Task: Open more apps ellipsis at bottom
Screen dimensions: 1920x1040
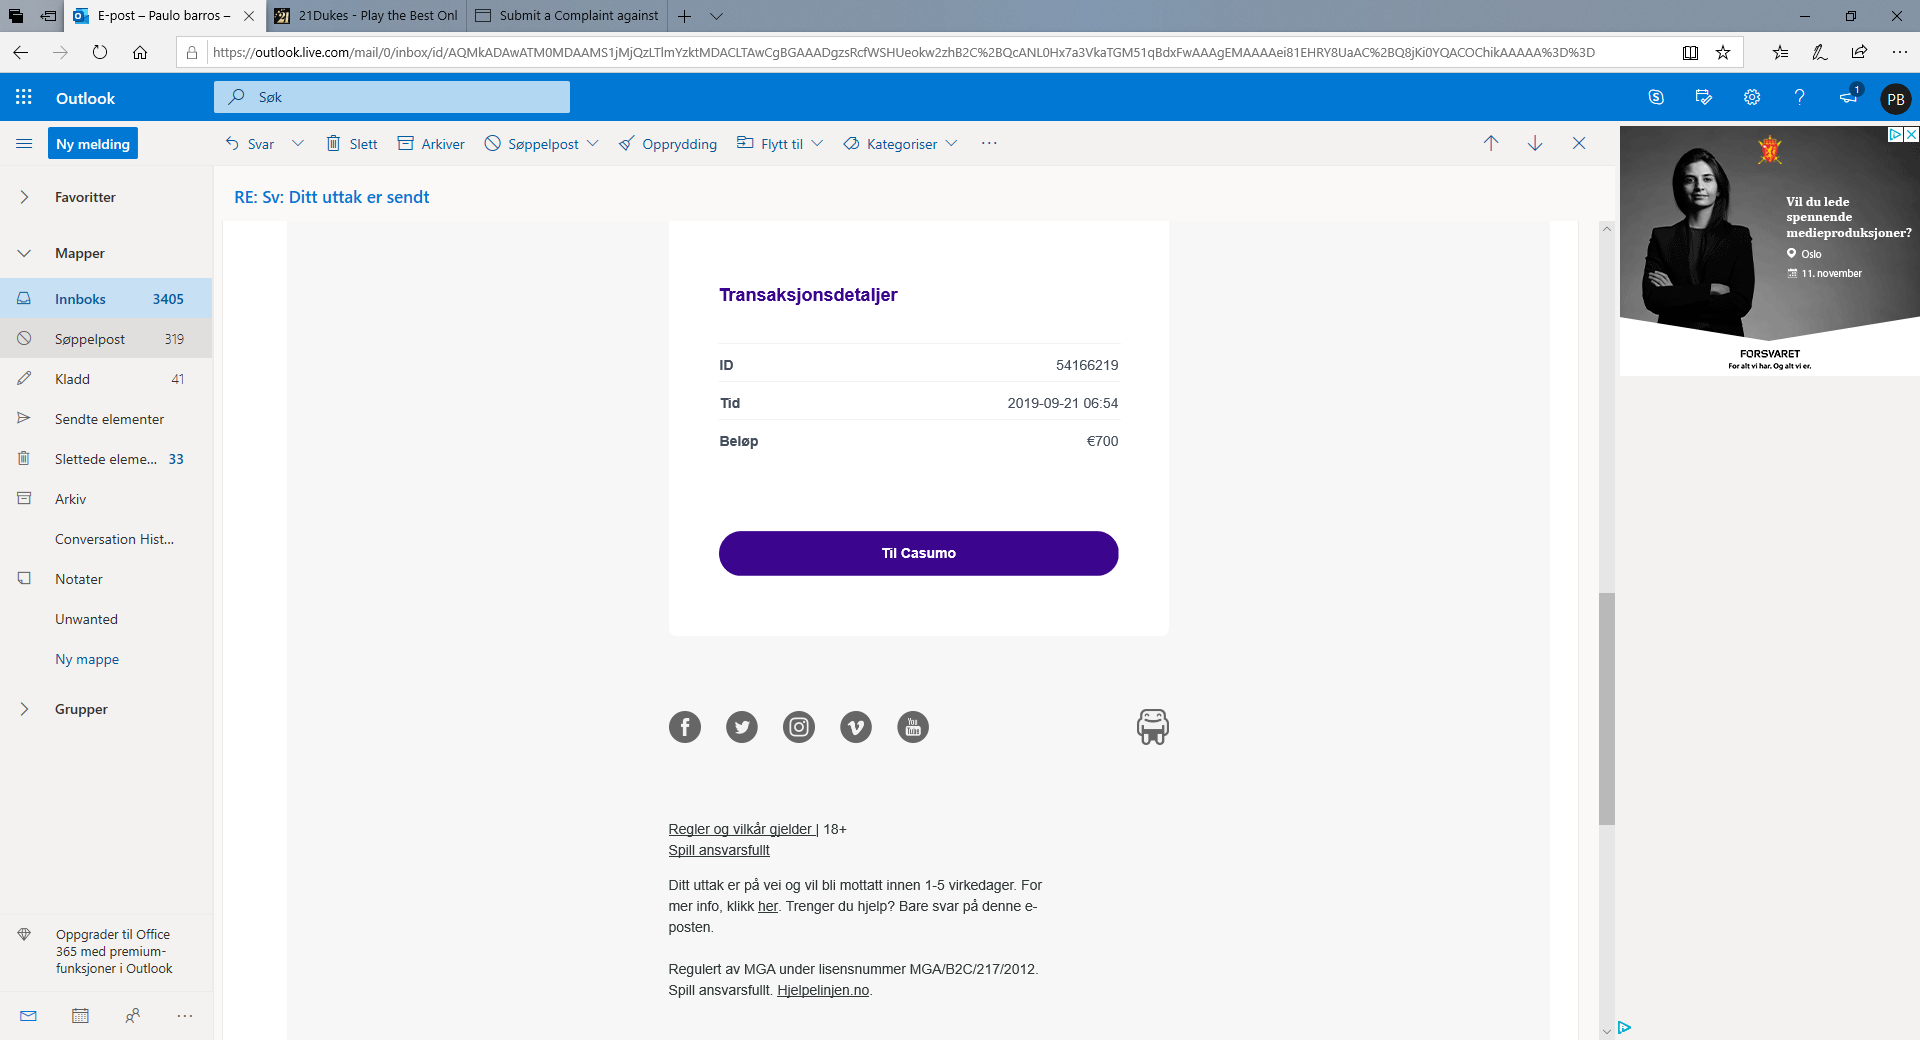Action: 185,1016
